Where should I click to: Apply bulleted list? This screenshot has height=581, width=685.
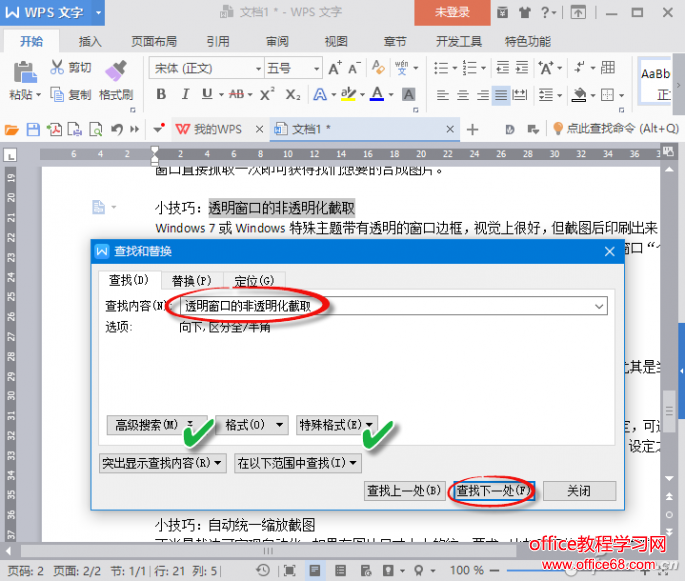(x=441, y=68)
